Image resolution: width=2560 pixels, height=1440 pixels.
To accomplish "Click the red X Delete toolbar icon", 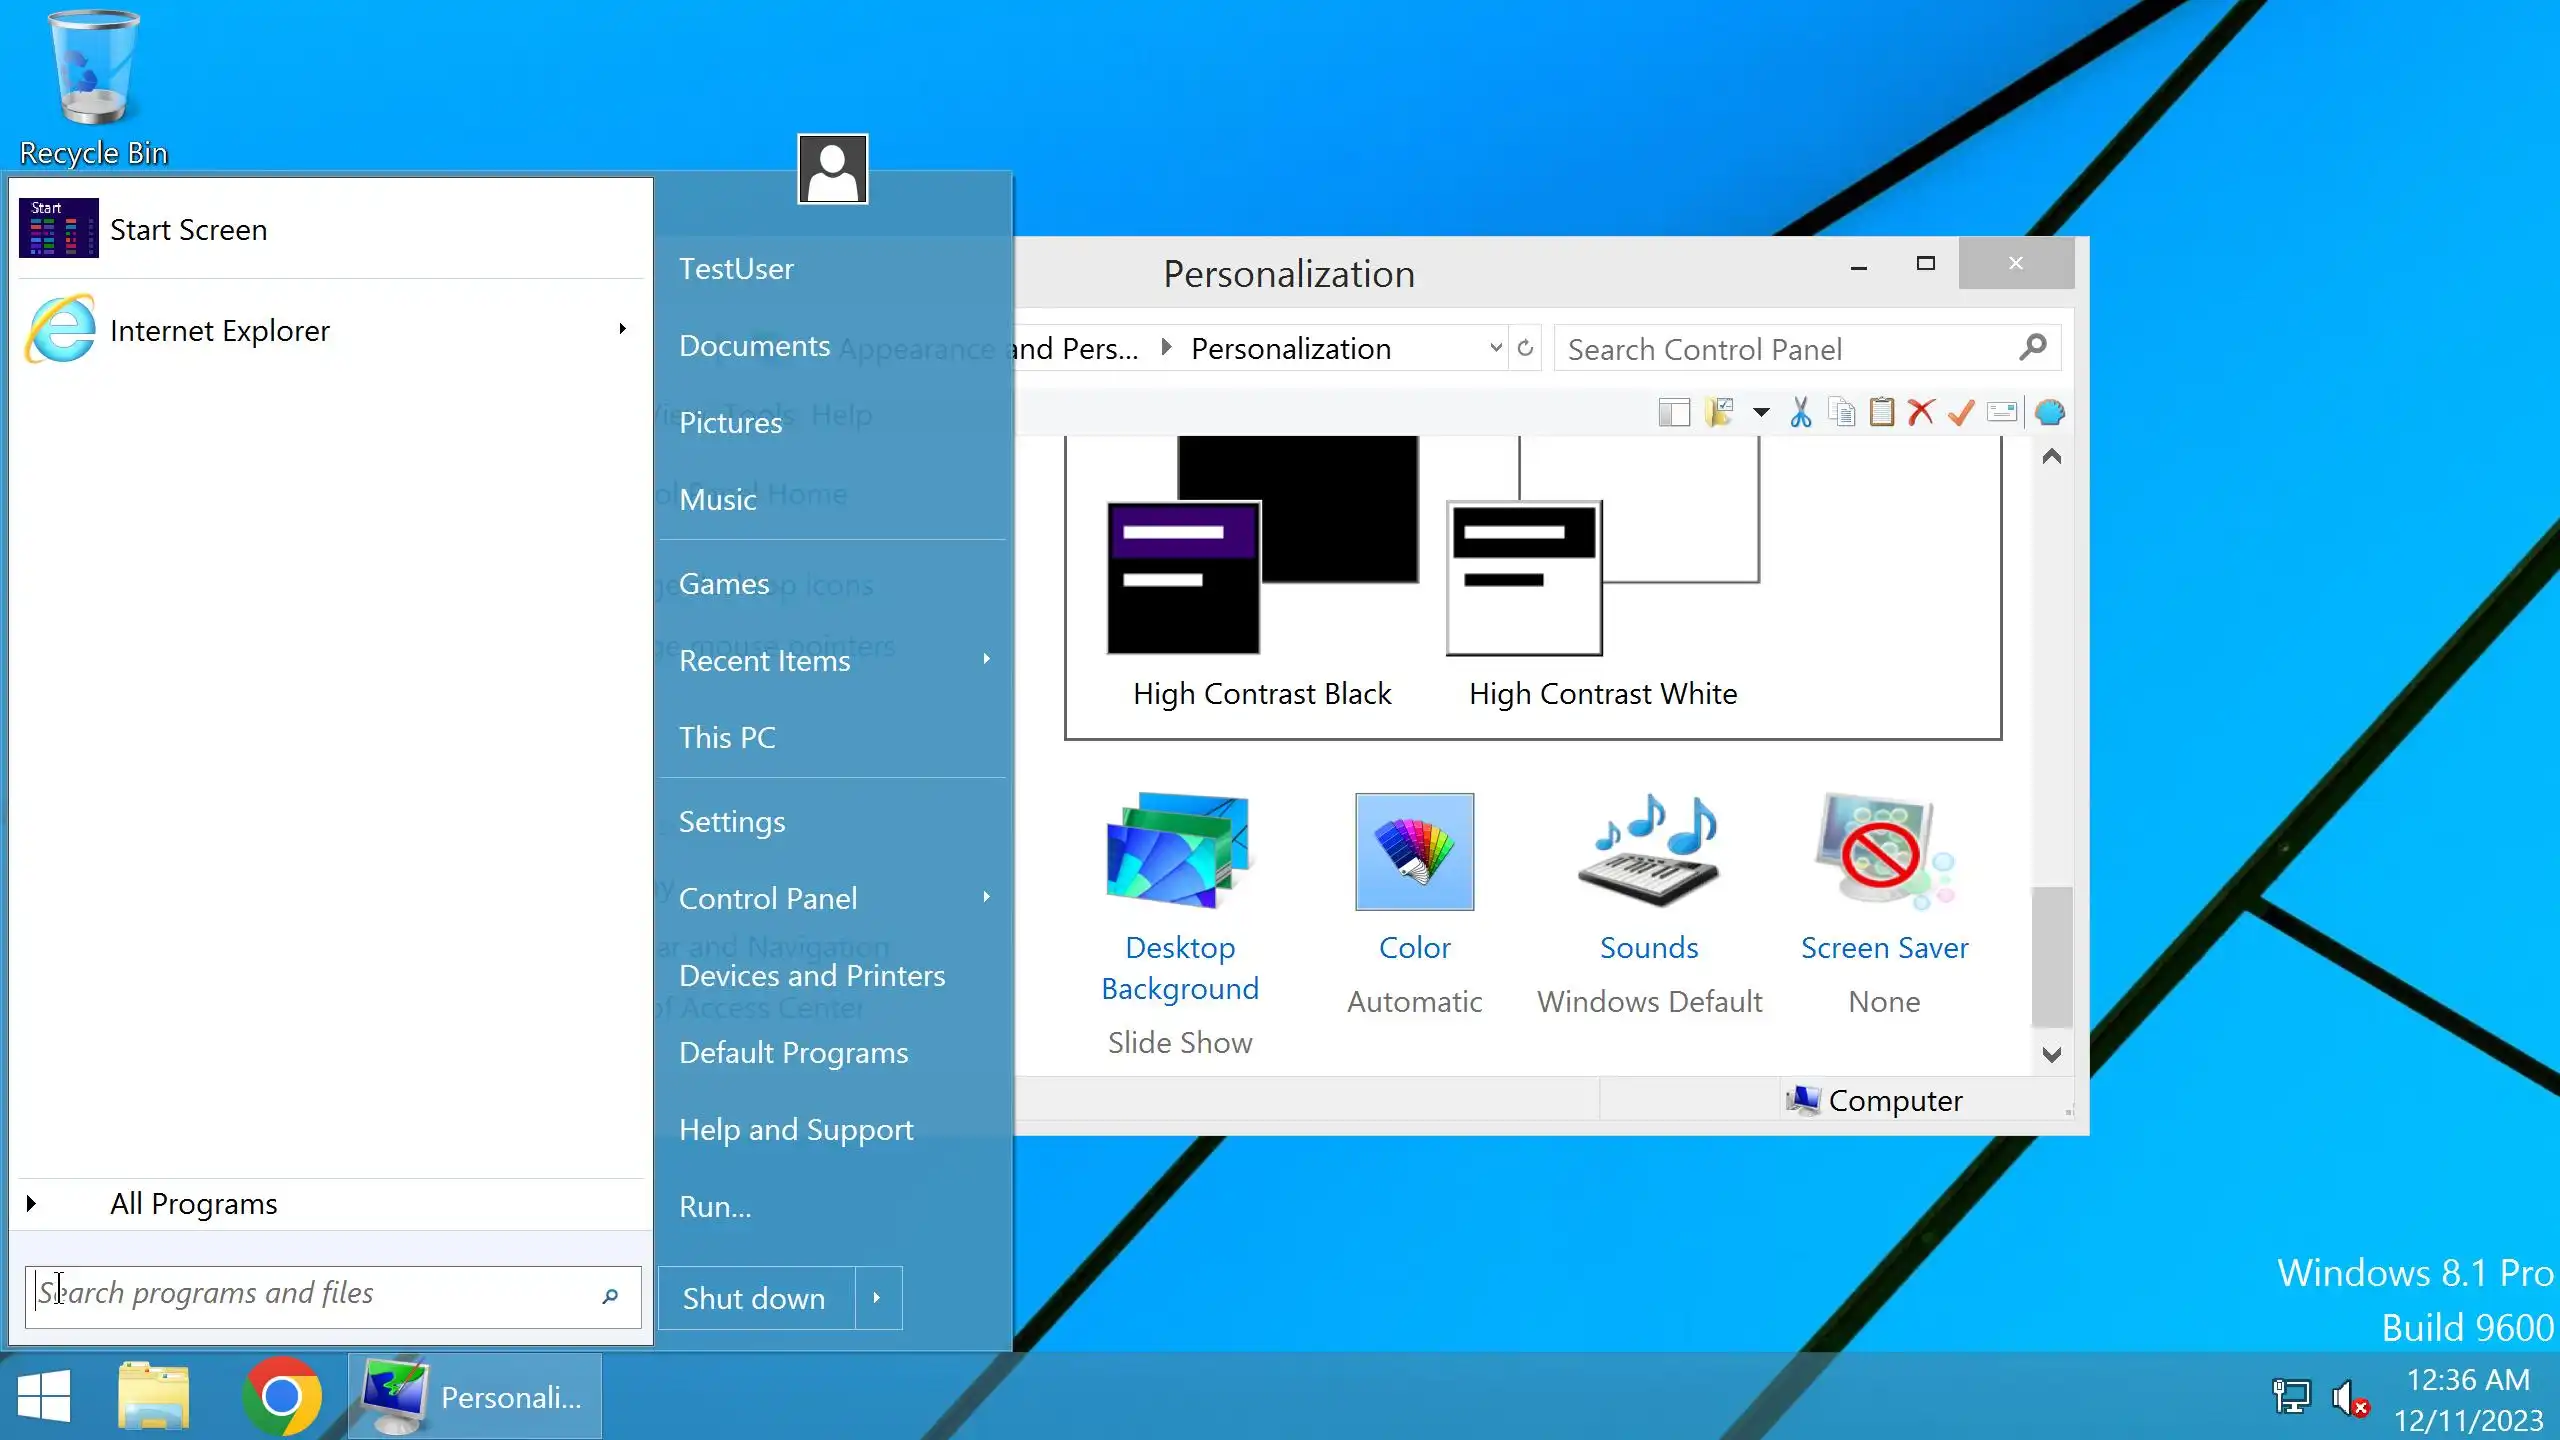I will click(x=1921, y=412).
